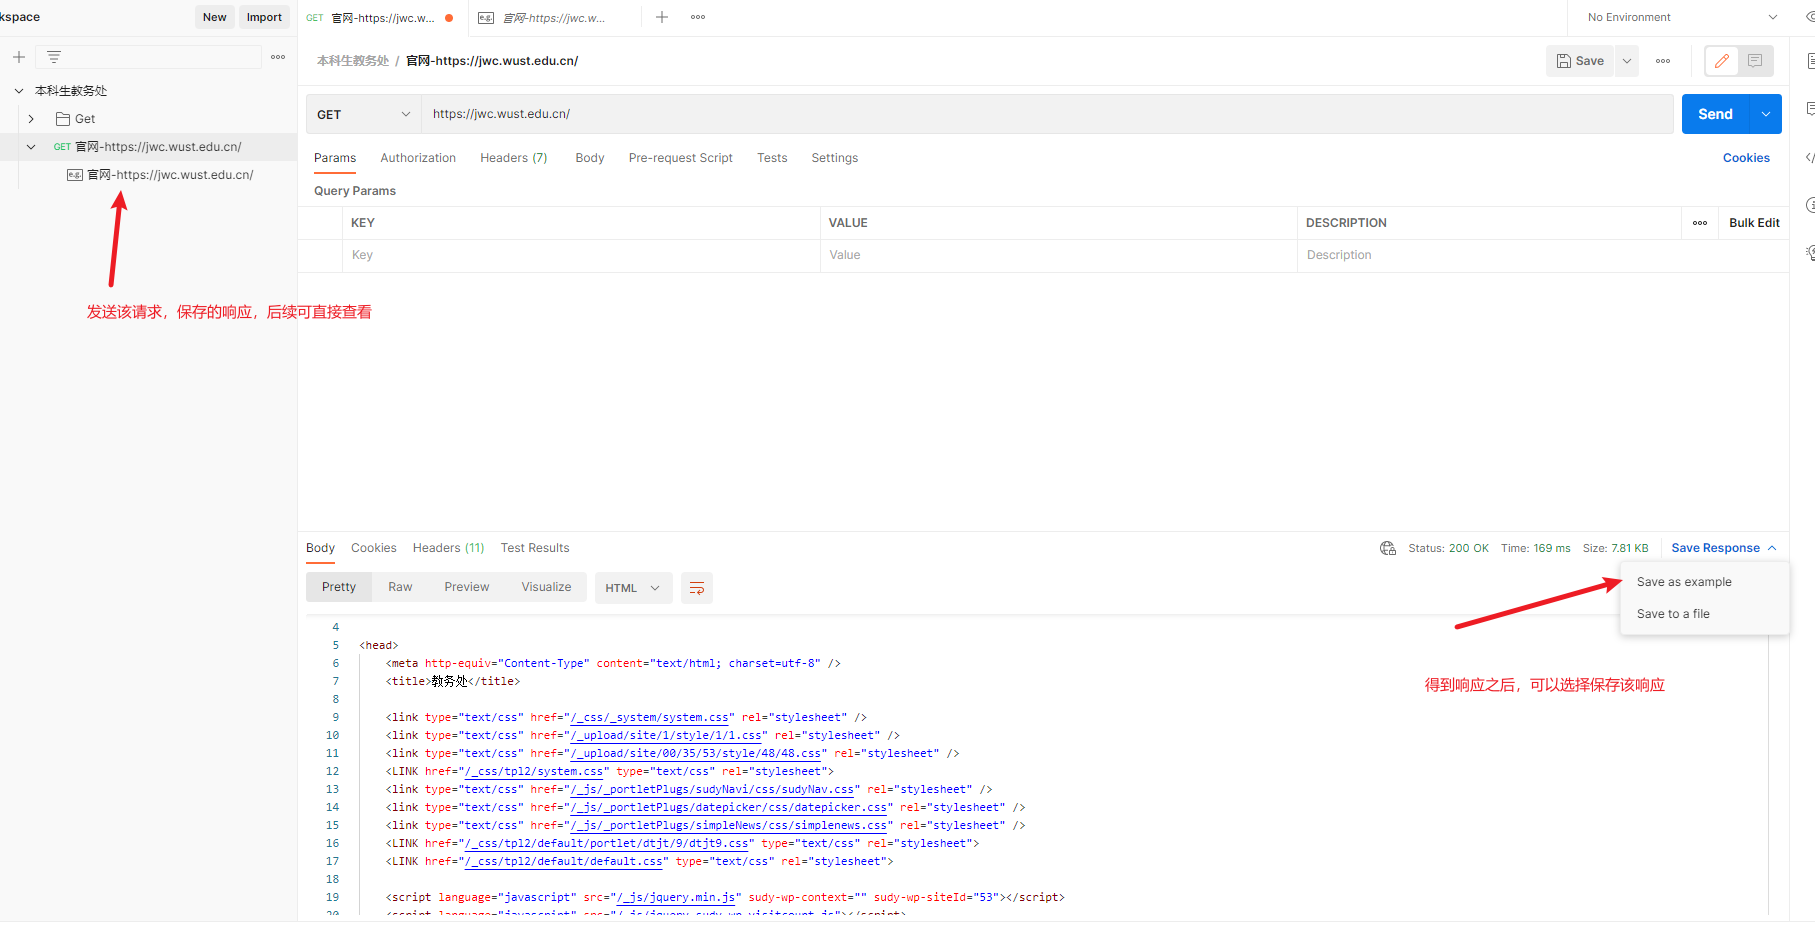The width and height of the screenshot is (1815, 928).
Task: Open the Authorization tab
Action: (x=418, y=158)
